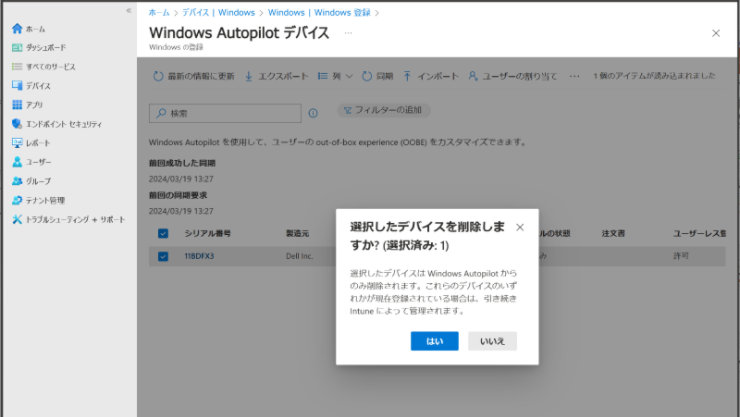
Task: Click the info icon beside search
Action: [313, 113]
